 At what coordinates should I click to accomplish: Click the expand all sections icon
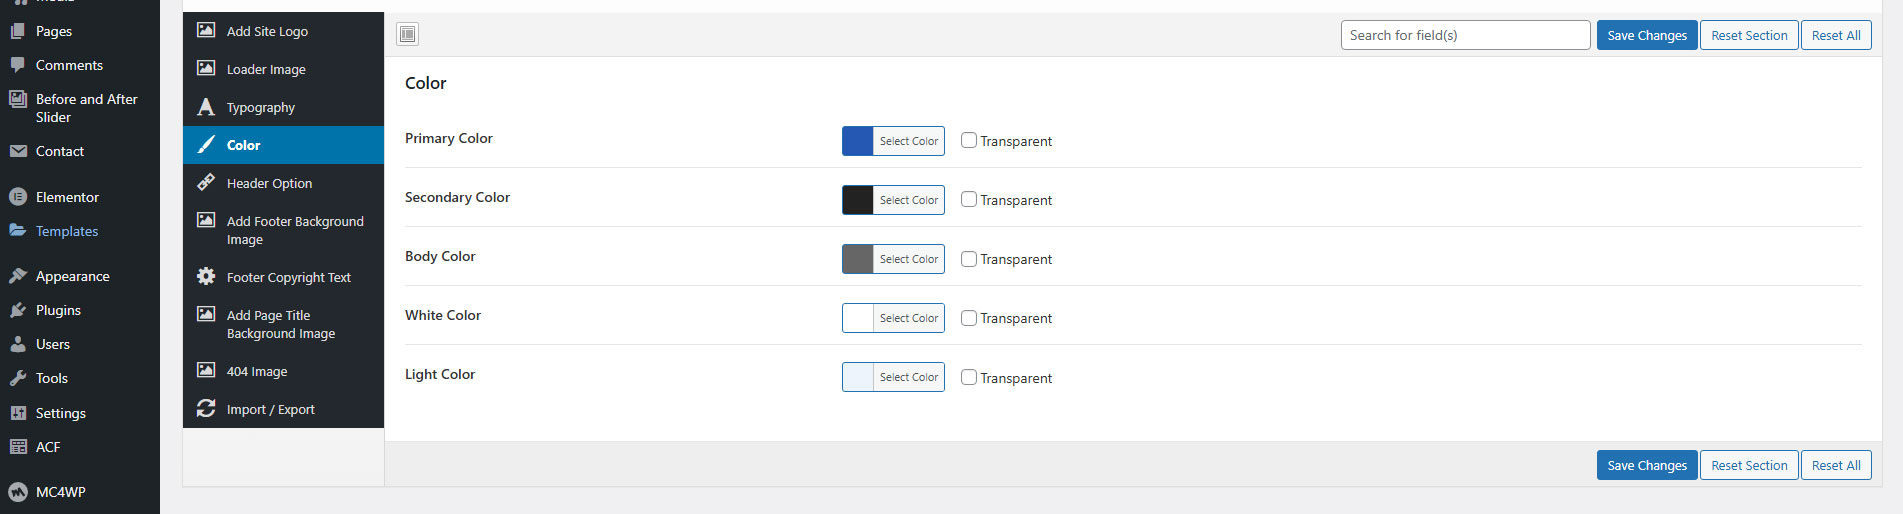(407, 35)
